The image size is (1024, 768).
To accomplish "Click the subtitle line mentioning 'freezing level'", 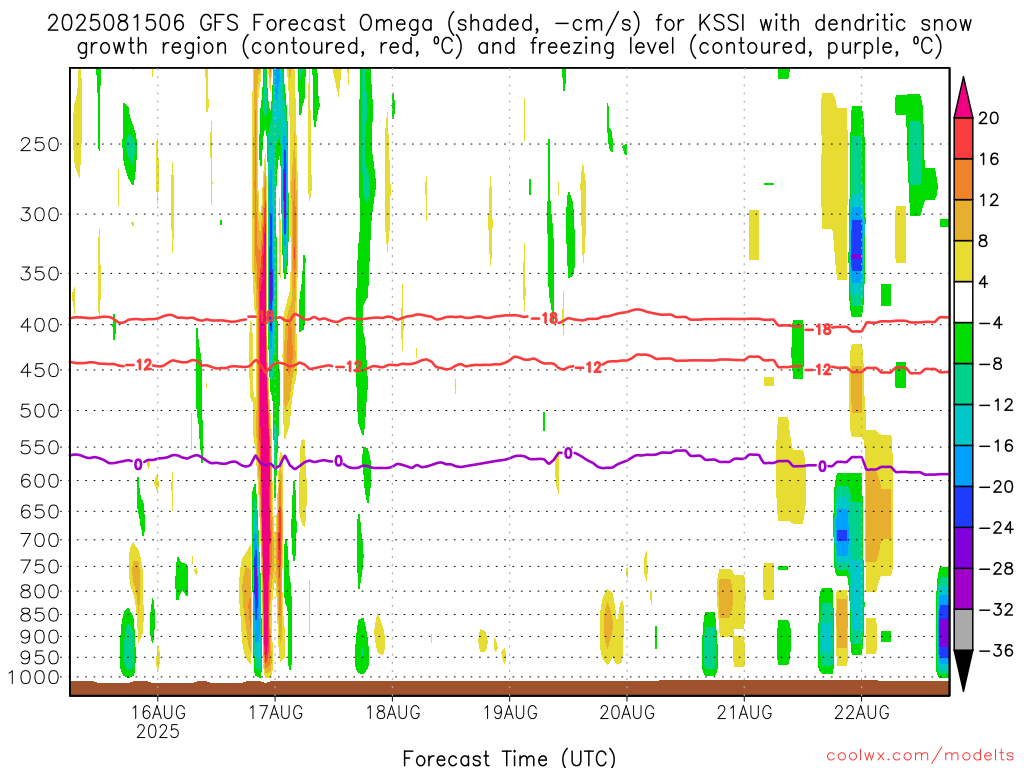I will coord(509,47).
